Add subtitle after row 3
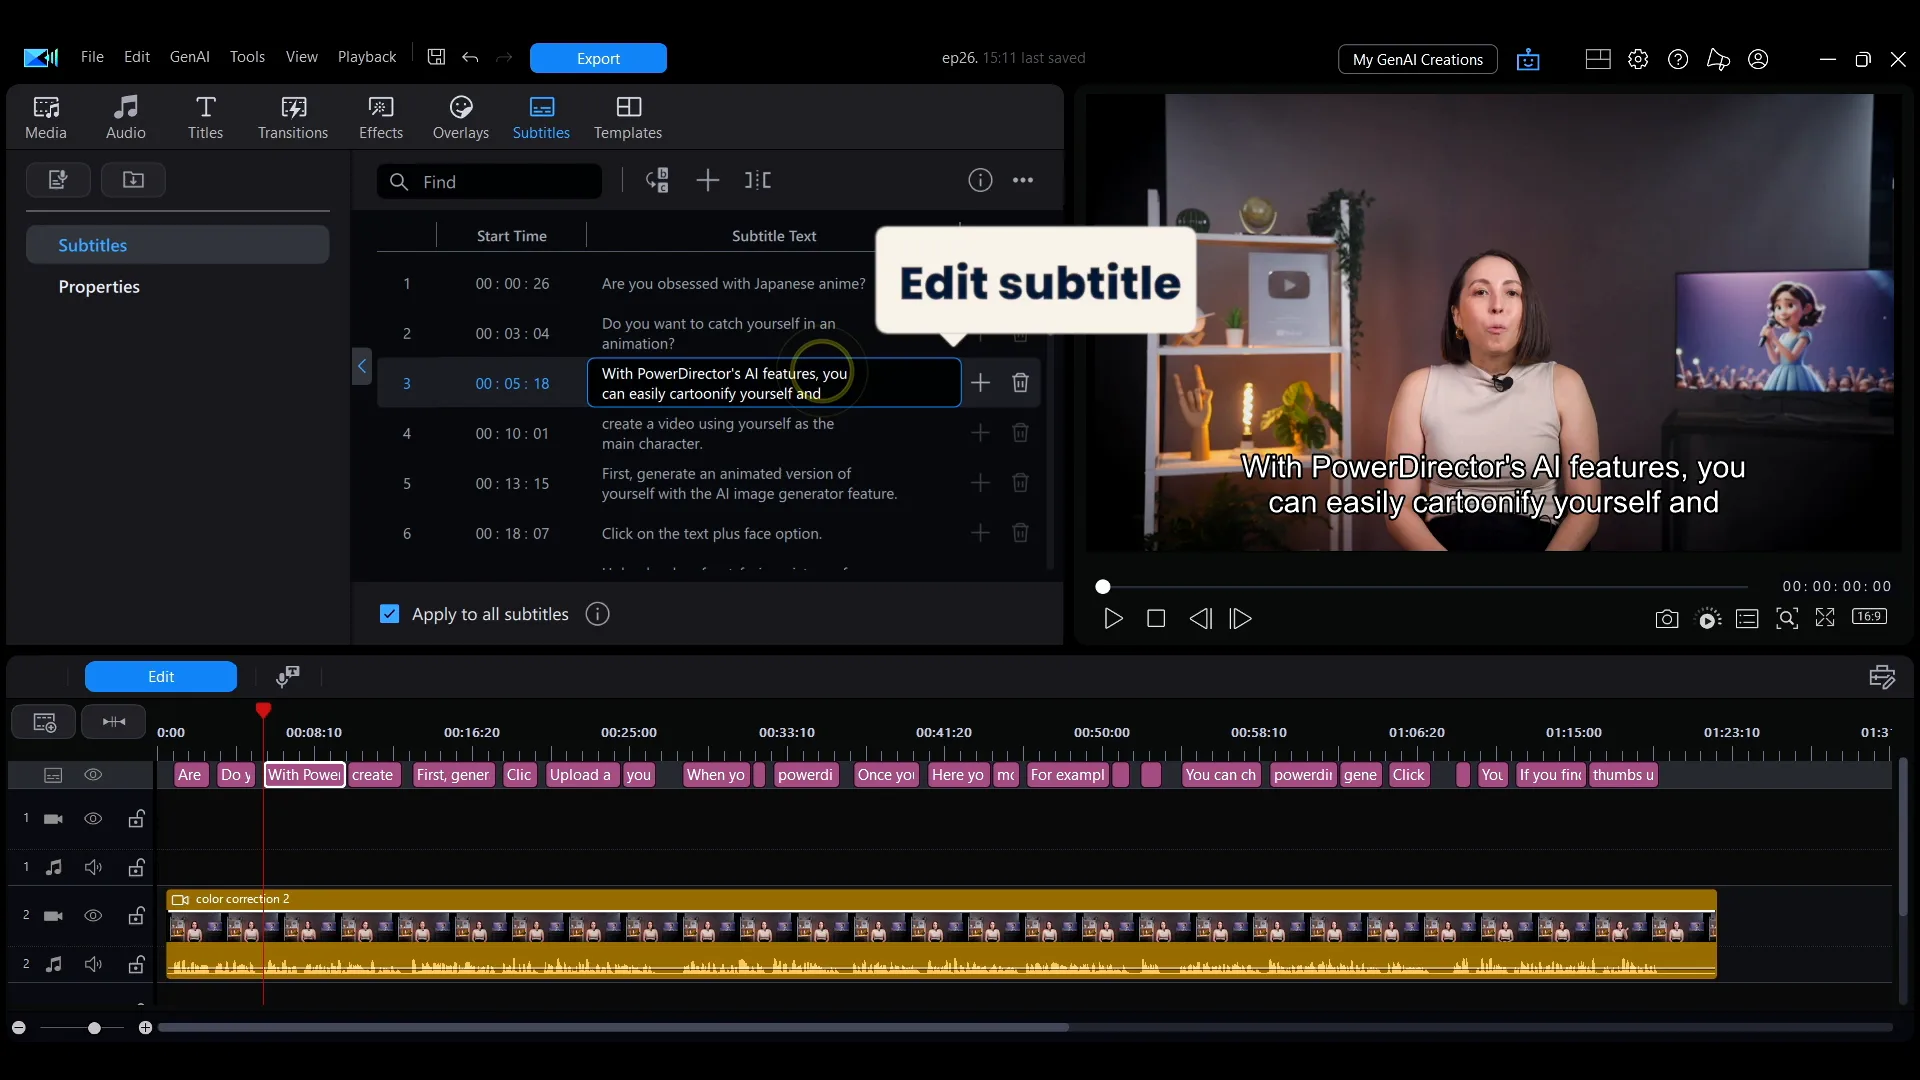This screenshot has width=1920, height=1080. click(x=980, y=383)
